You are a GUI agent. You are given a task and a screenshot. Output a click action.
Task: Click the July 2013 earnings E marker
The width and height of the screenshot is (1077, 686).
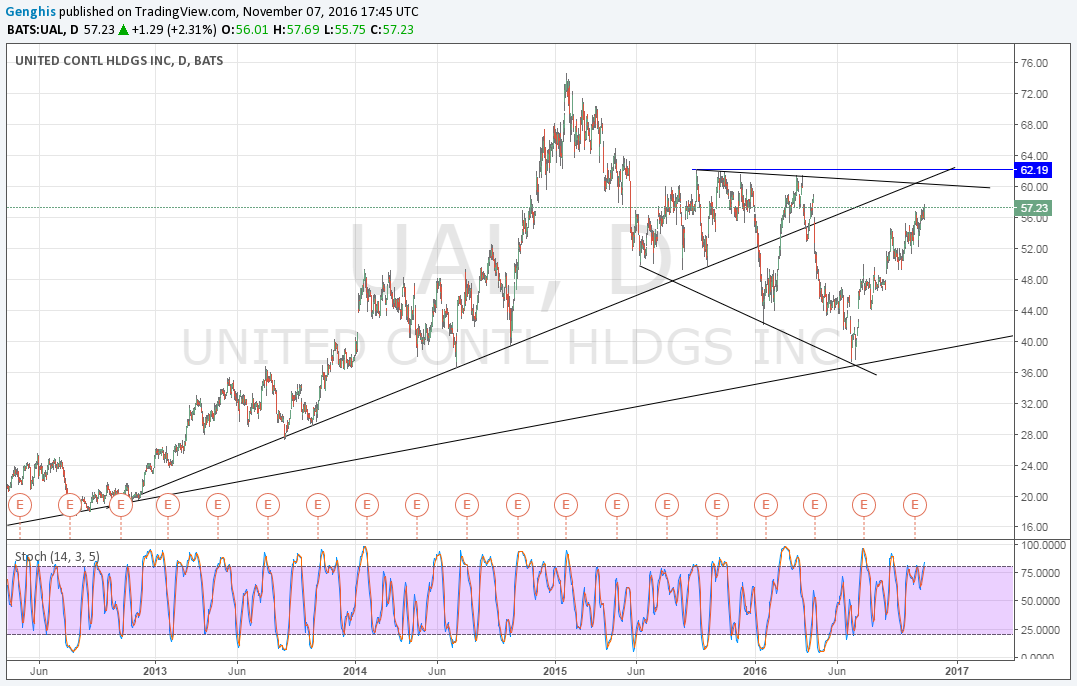(268, 505)
